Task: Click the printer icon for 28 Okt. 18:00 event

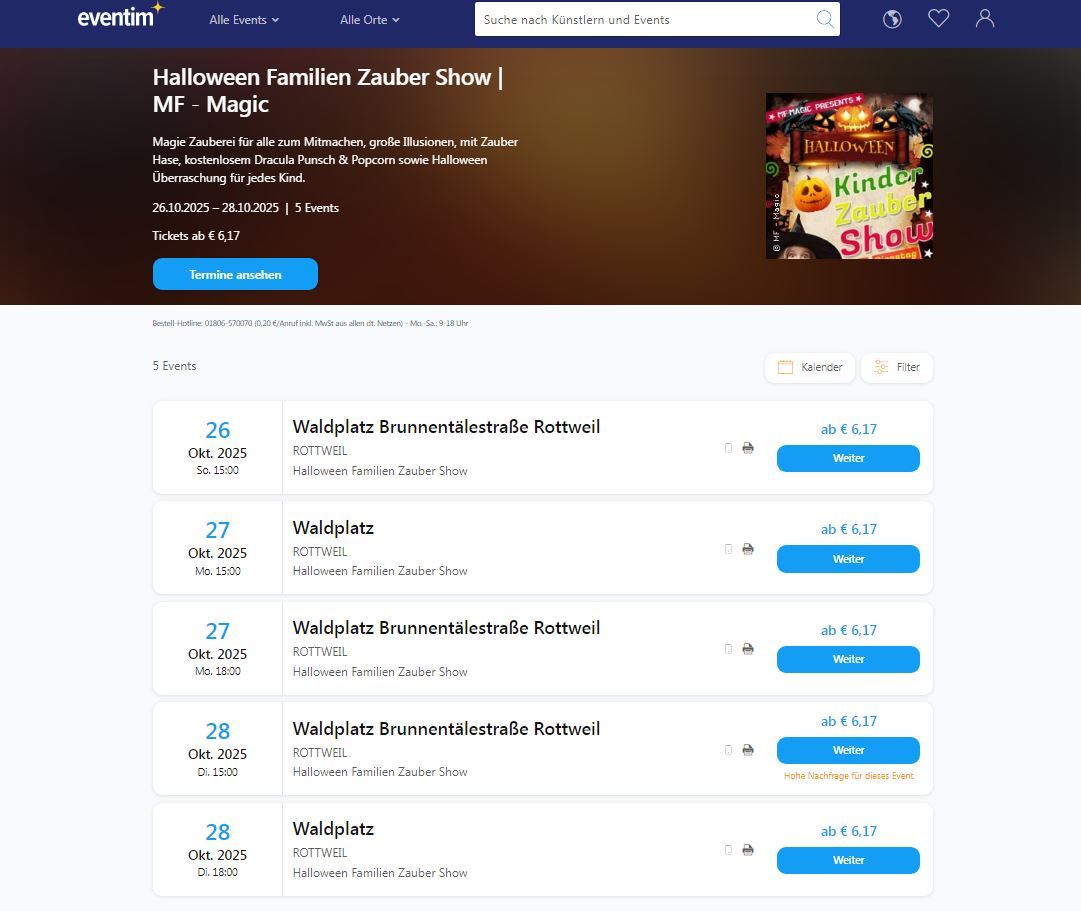Action: click(748, 850)
